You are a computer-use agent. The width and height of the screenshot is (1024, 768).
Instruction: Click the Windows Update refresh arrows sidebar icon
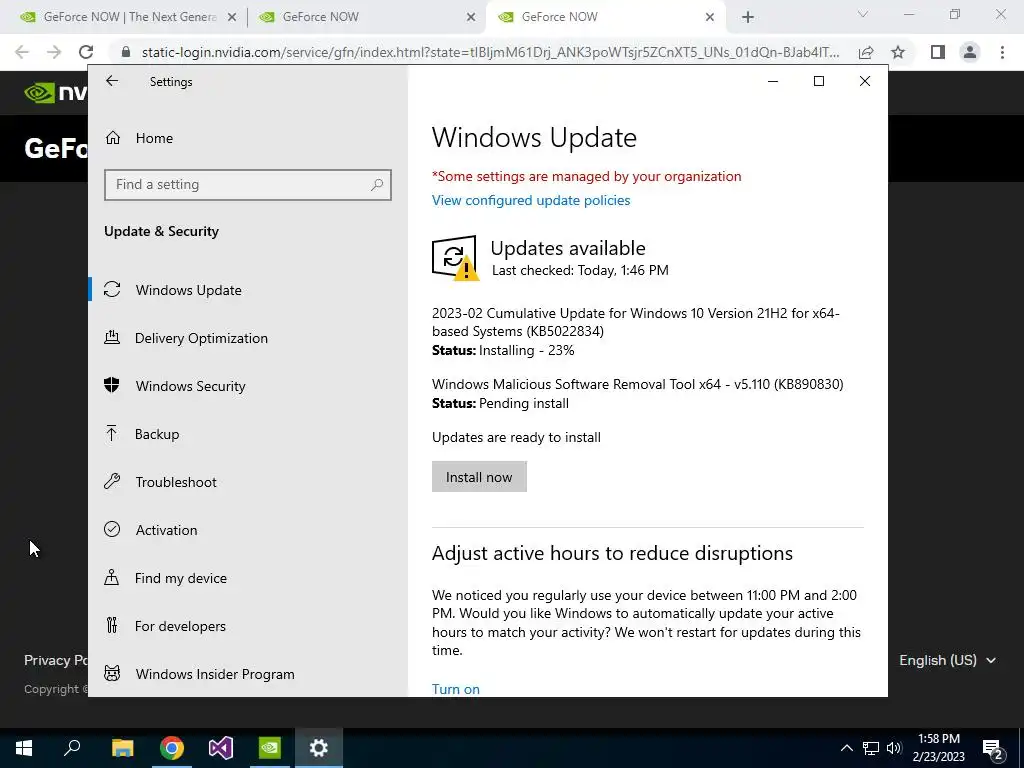pos(112,289)
